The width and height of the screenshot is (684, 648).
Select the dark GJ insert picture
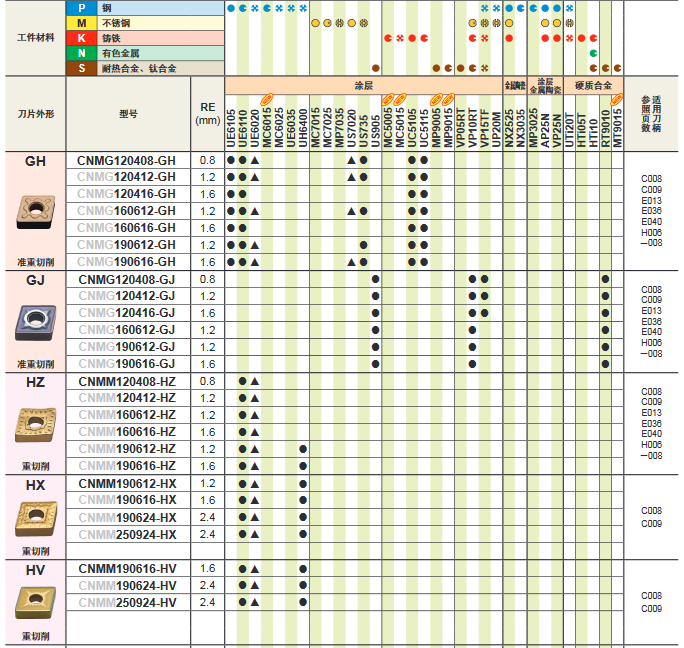(35, 320)
